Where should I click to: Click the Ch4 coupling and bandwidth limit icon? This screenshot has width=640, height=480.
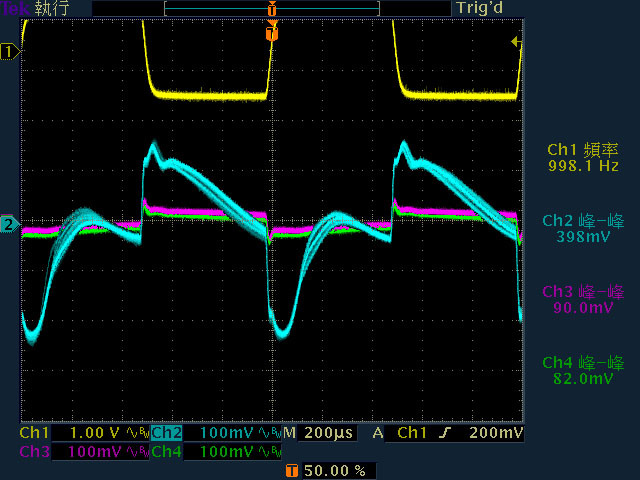pyautogui.click(x=269, y=452)
